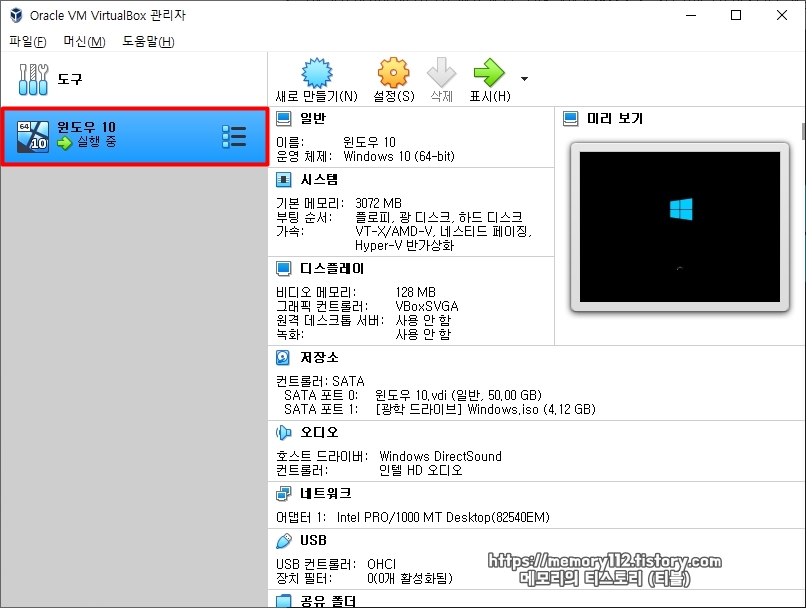Click 플로피, 광 디스크, 하드 디스크 boot order value
The image size is (806, 608).
(438, 217)
